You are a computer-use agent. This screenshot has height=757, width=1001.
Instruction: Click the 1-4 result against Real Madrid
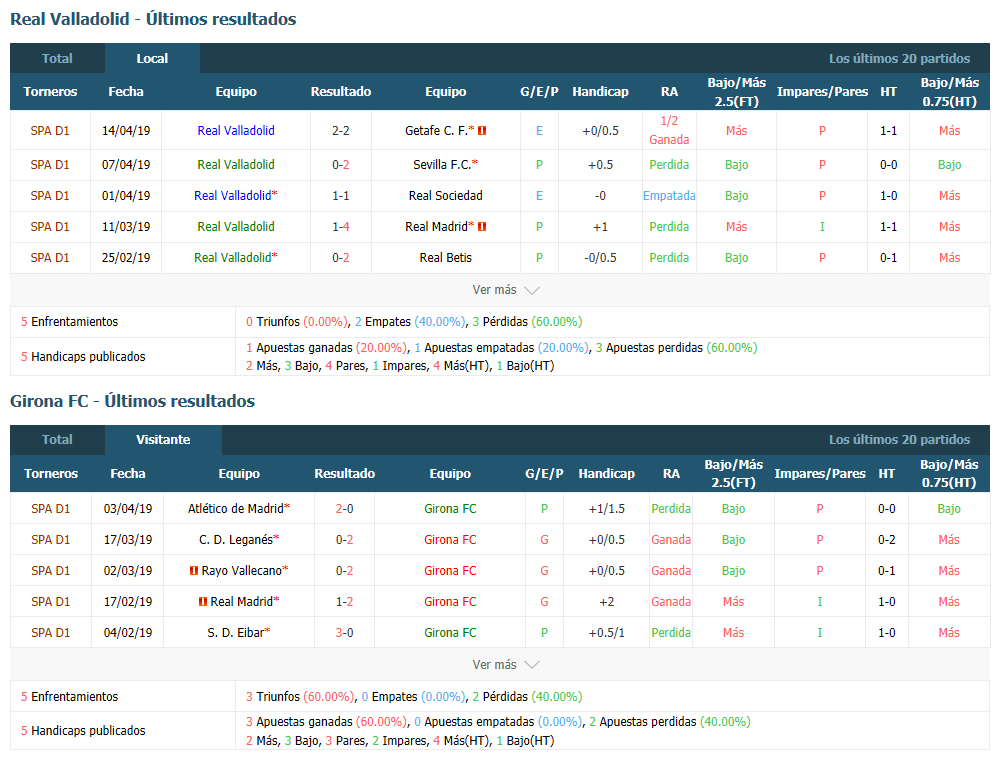click(x=341, y=227)
